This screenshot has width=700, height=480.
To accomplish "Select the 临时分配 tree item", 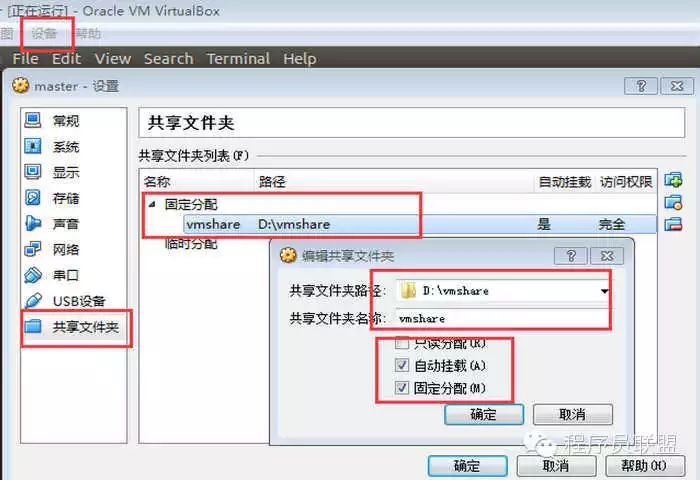I will [191, 244].
